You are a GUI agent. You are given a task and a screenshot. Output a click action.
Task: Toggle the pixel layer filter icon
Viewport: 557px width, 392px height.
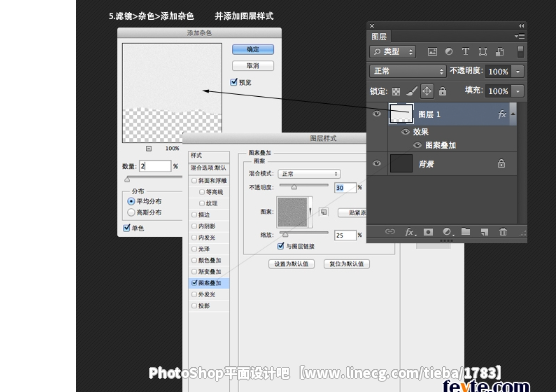(x=432, y=52)
